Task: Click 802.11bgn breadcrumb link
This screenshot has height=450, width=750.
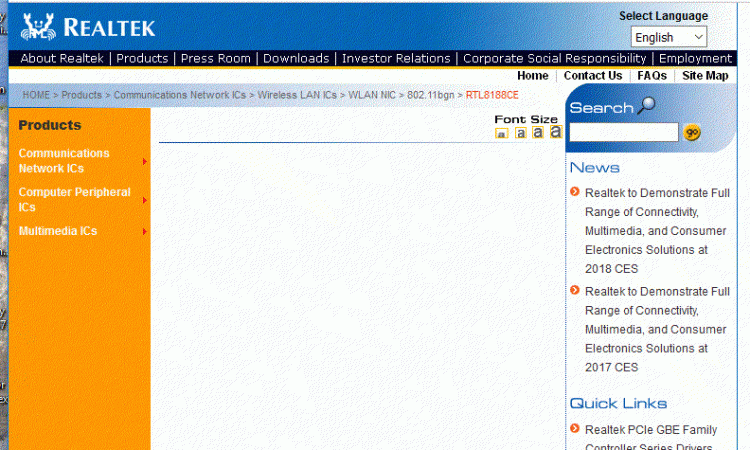Action: click(430, 95)
